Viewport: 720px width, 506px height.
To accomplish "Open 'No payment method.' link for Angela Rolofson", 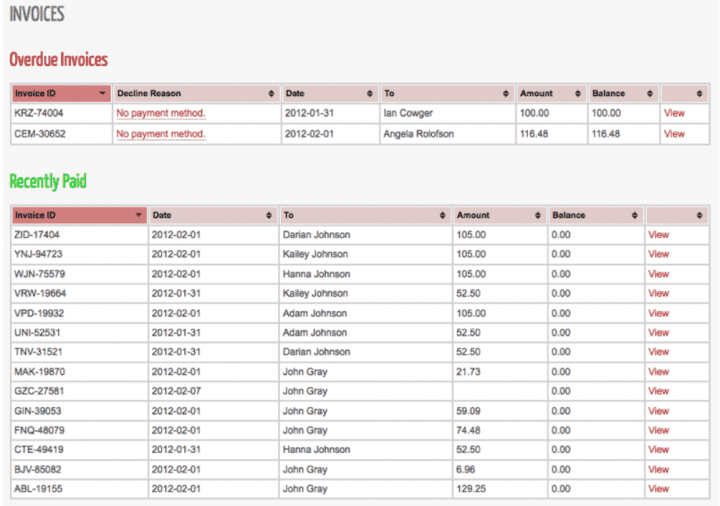I will click(x=161, y=133).
